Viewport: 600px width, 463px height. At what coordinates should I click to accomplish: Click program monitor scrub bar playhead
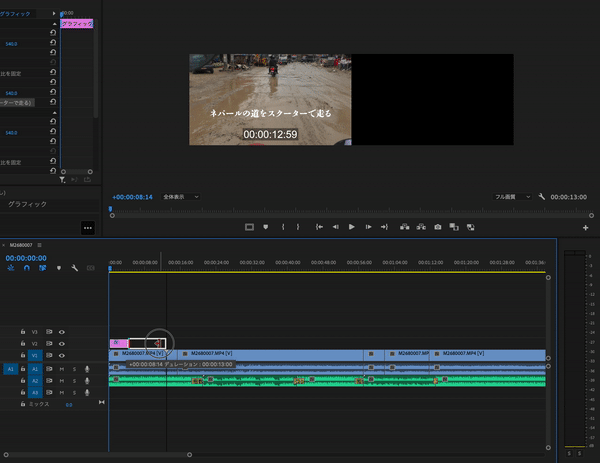110,209
